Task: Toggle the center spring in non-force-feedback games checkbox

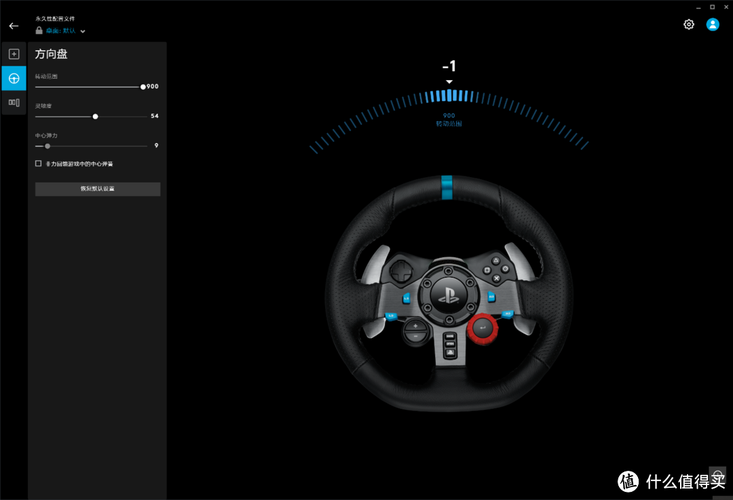Action: [38, 164]
